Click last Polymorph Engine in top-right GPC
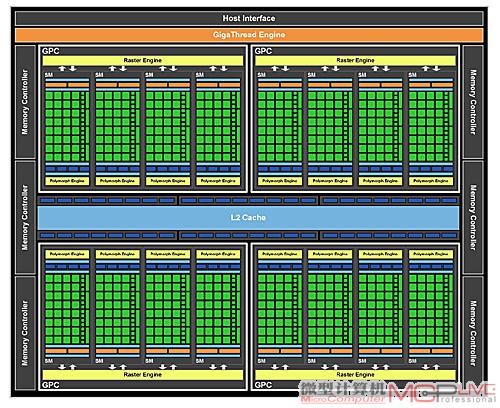This screenshot has height=408, width=500. 431,181
